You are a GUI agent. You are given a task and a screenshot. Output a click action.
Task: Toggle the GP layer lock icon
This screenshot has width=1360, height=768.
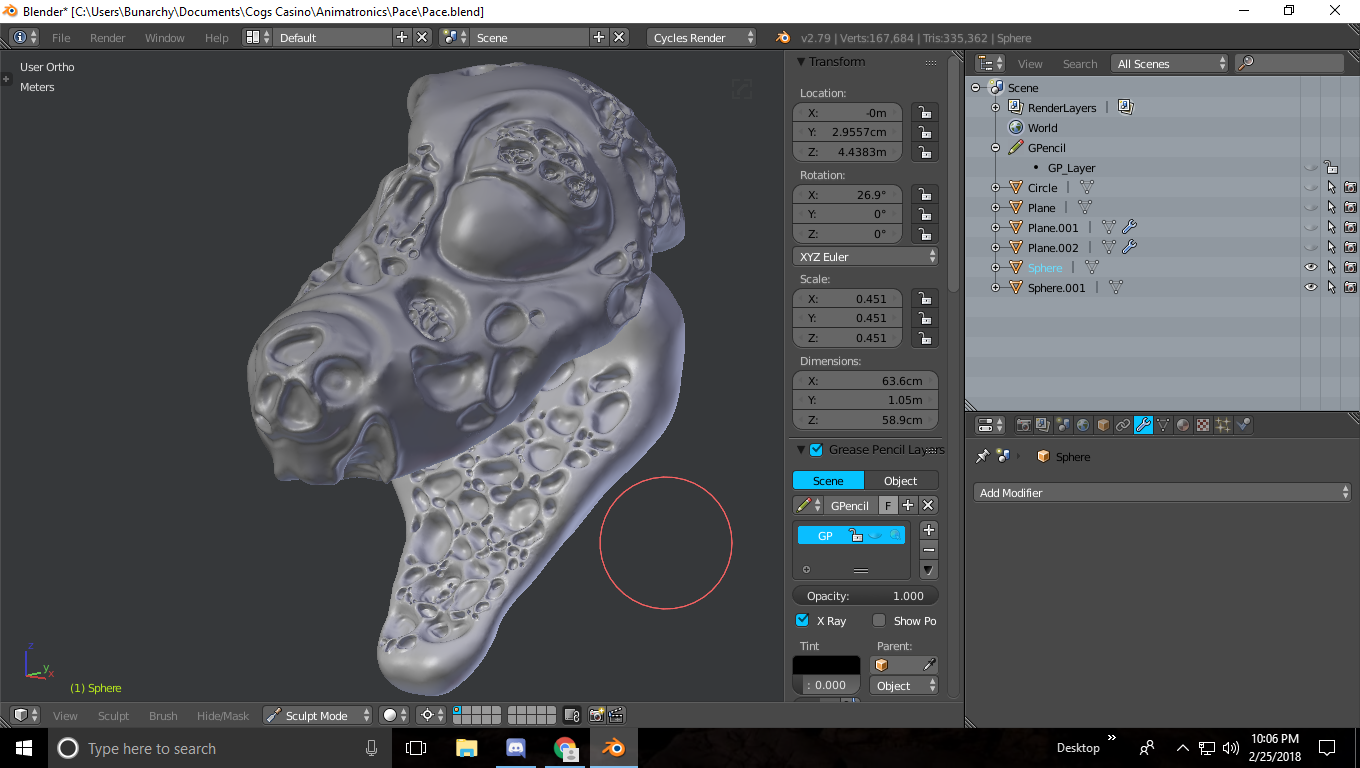pos(856,535)
